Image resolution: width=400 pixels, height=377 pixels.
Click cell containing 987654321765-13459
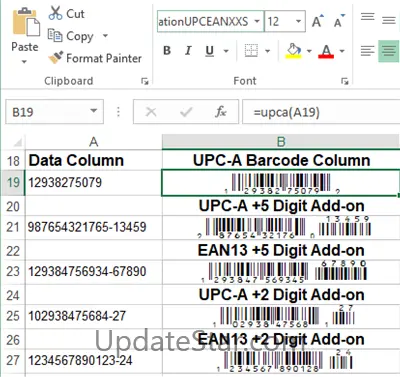[94, 227]
